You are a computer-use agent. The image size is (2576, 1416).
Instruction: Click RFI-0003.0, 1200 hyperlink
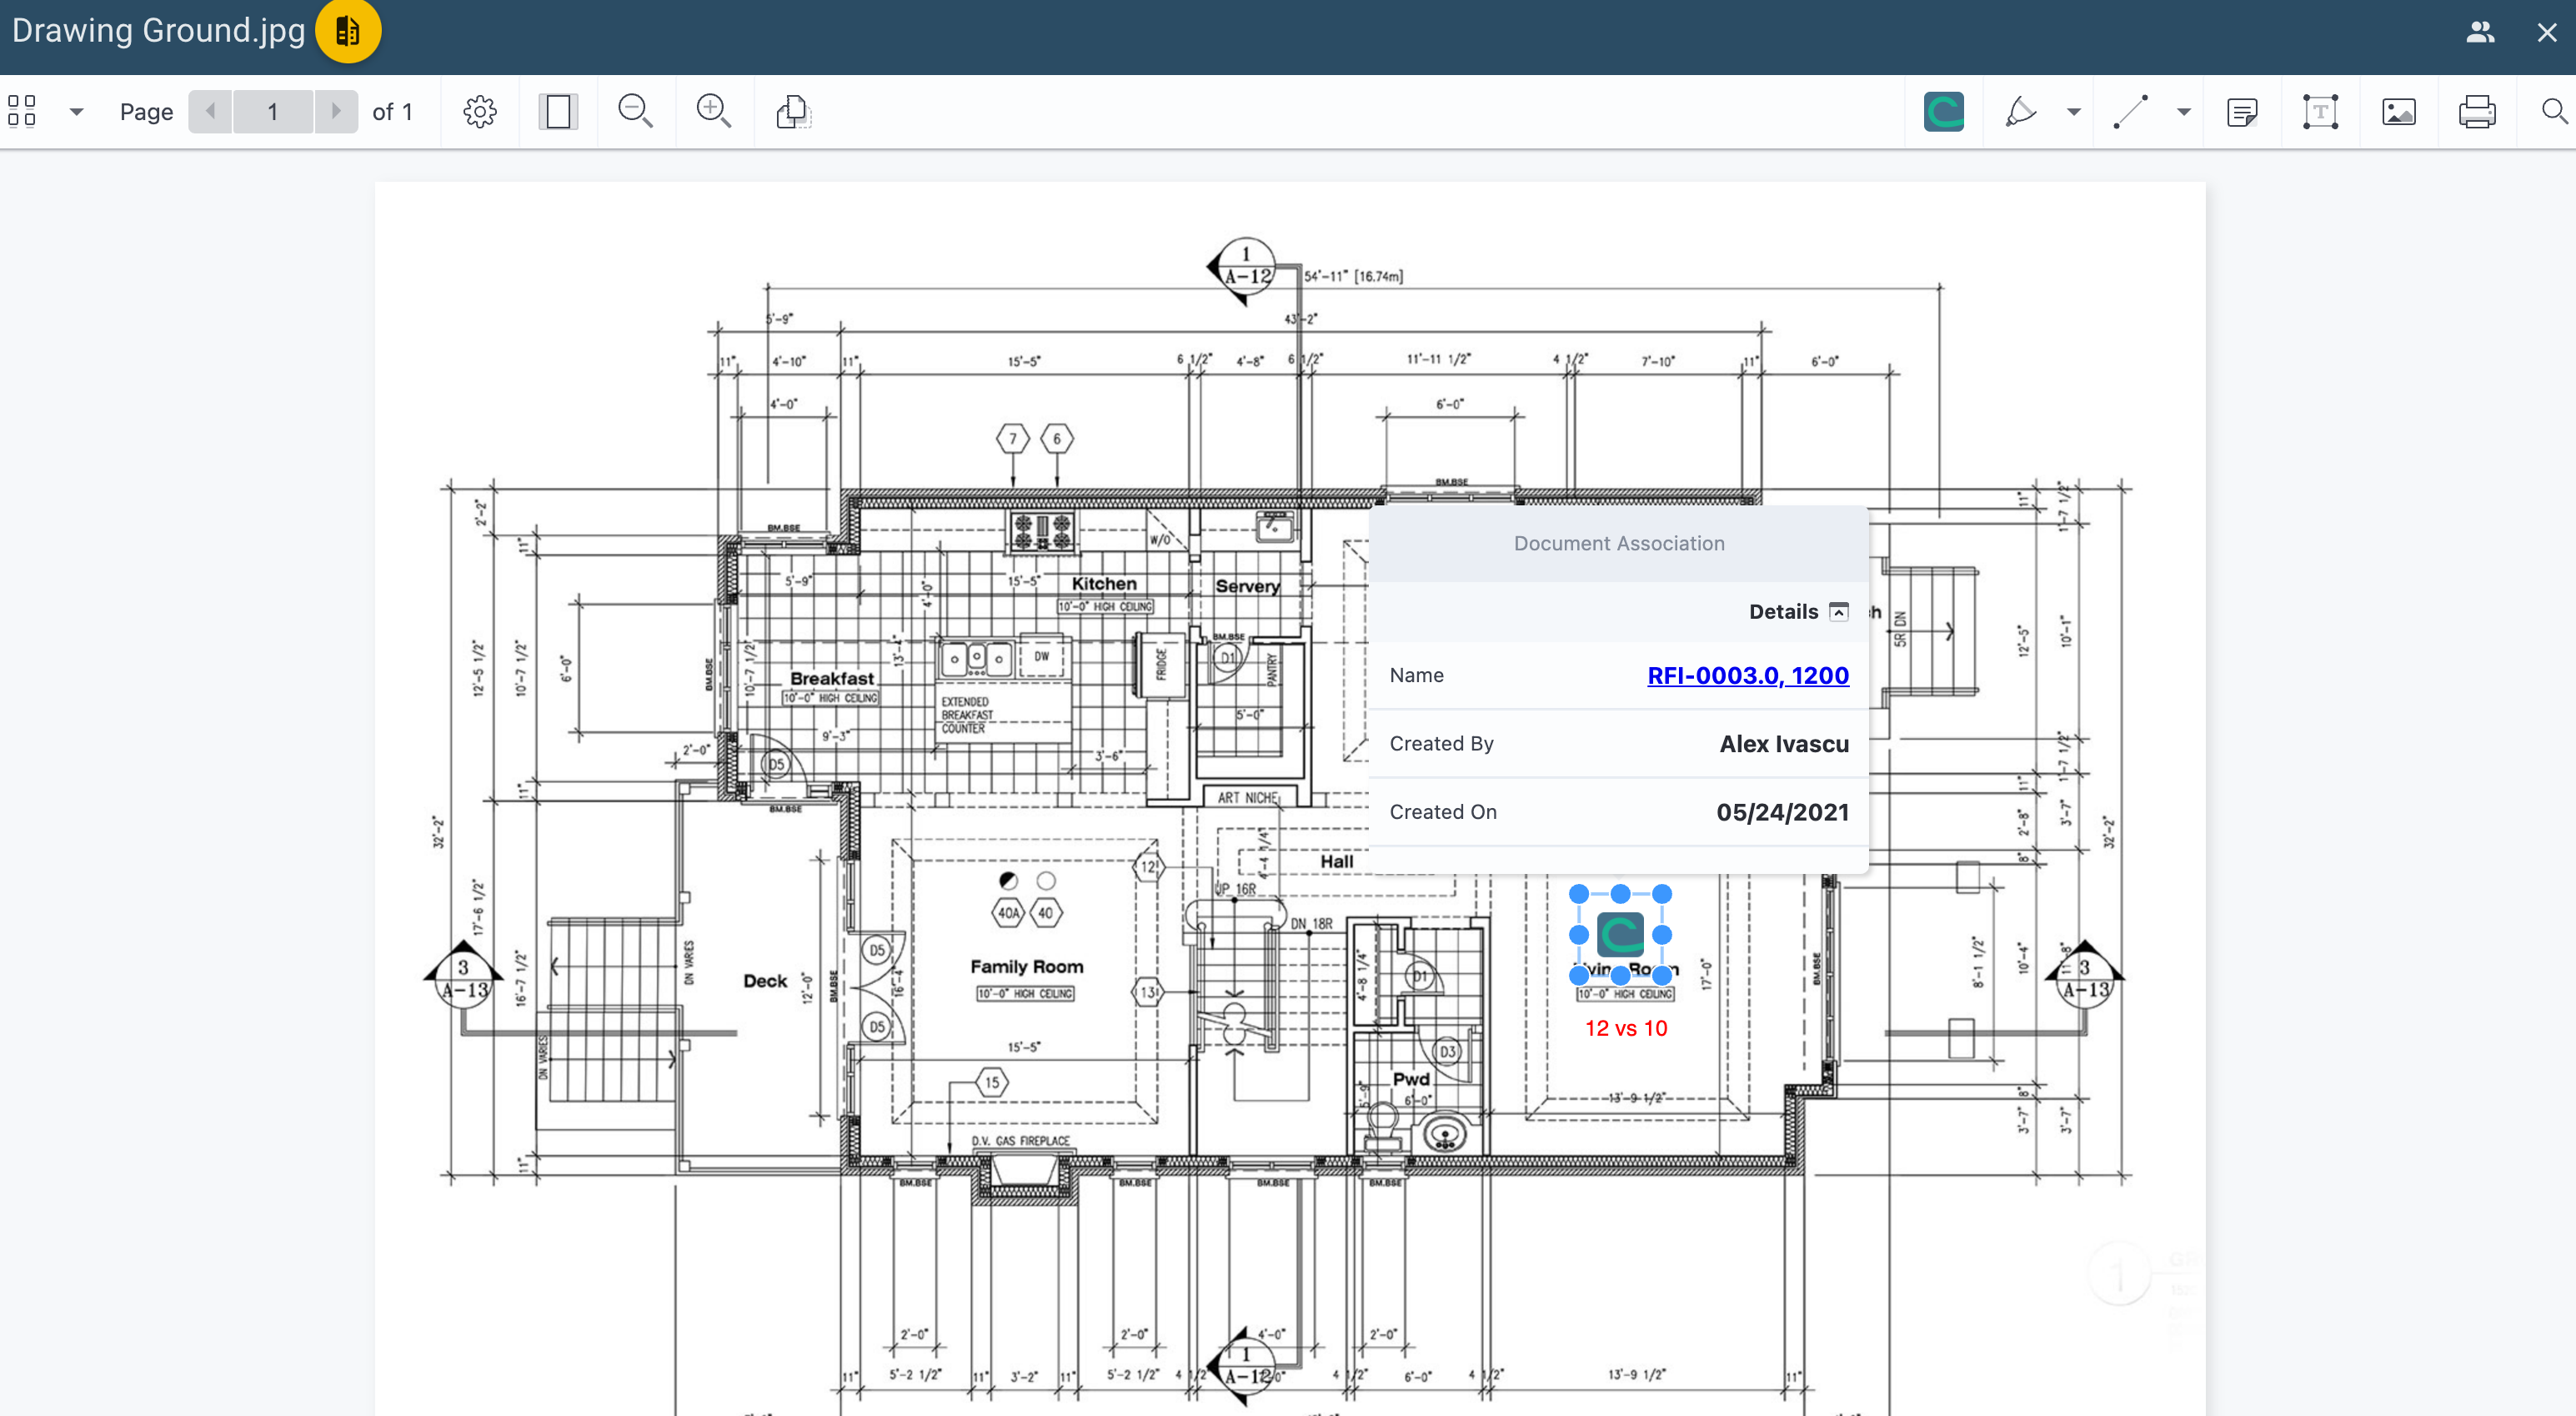[x=1748, y=675]
